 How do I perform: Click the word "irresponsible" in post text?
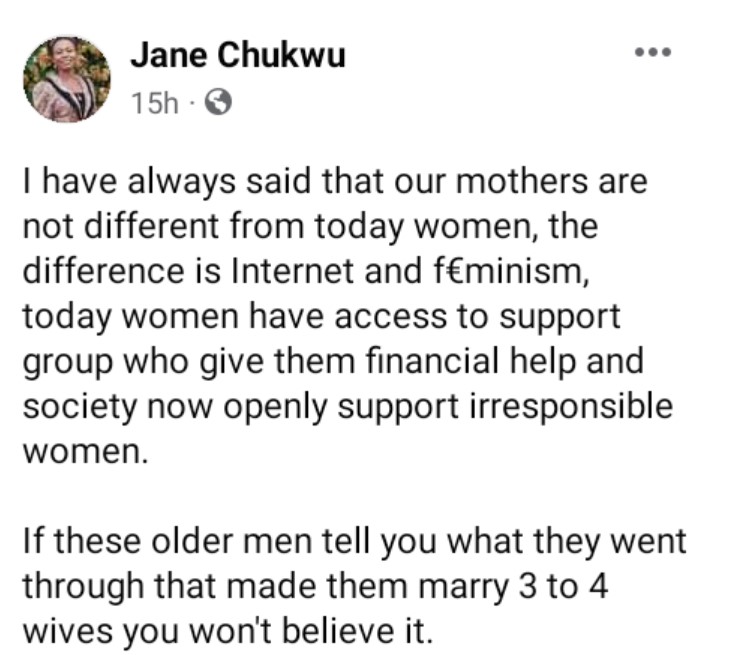point(571,407)
